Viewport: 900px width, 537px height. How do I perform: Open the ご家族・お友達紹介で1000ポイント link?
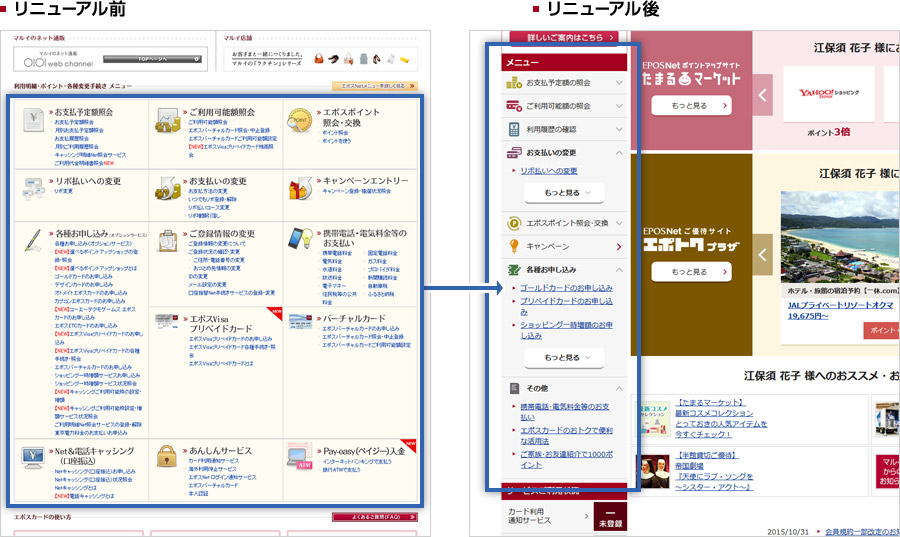[x=567, y=460]
